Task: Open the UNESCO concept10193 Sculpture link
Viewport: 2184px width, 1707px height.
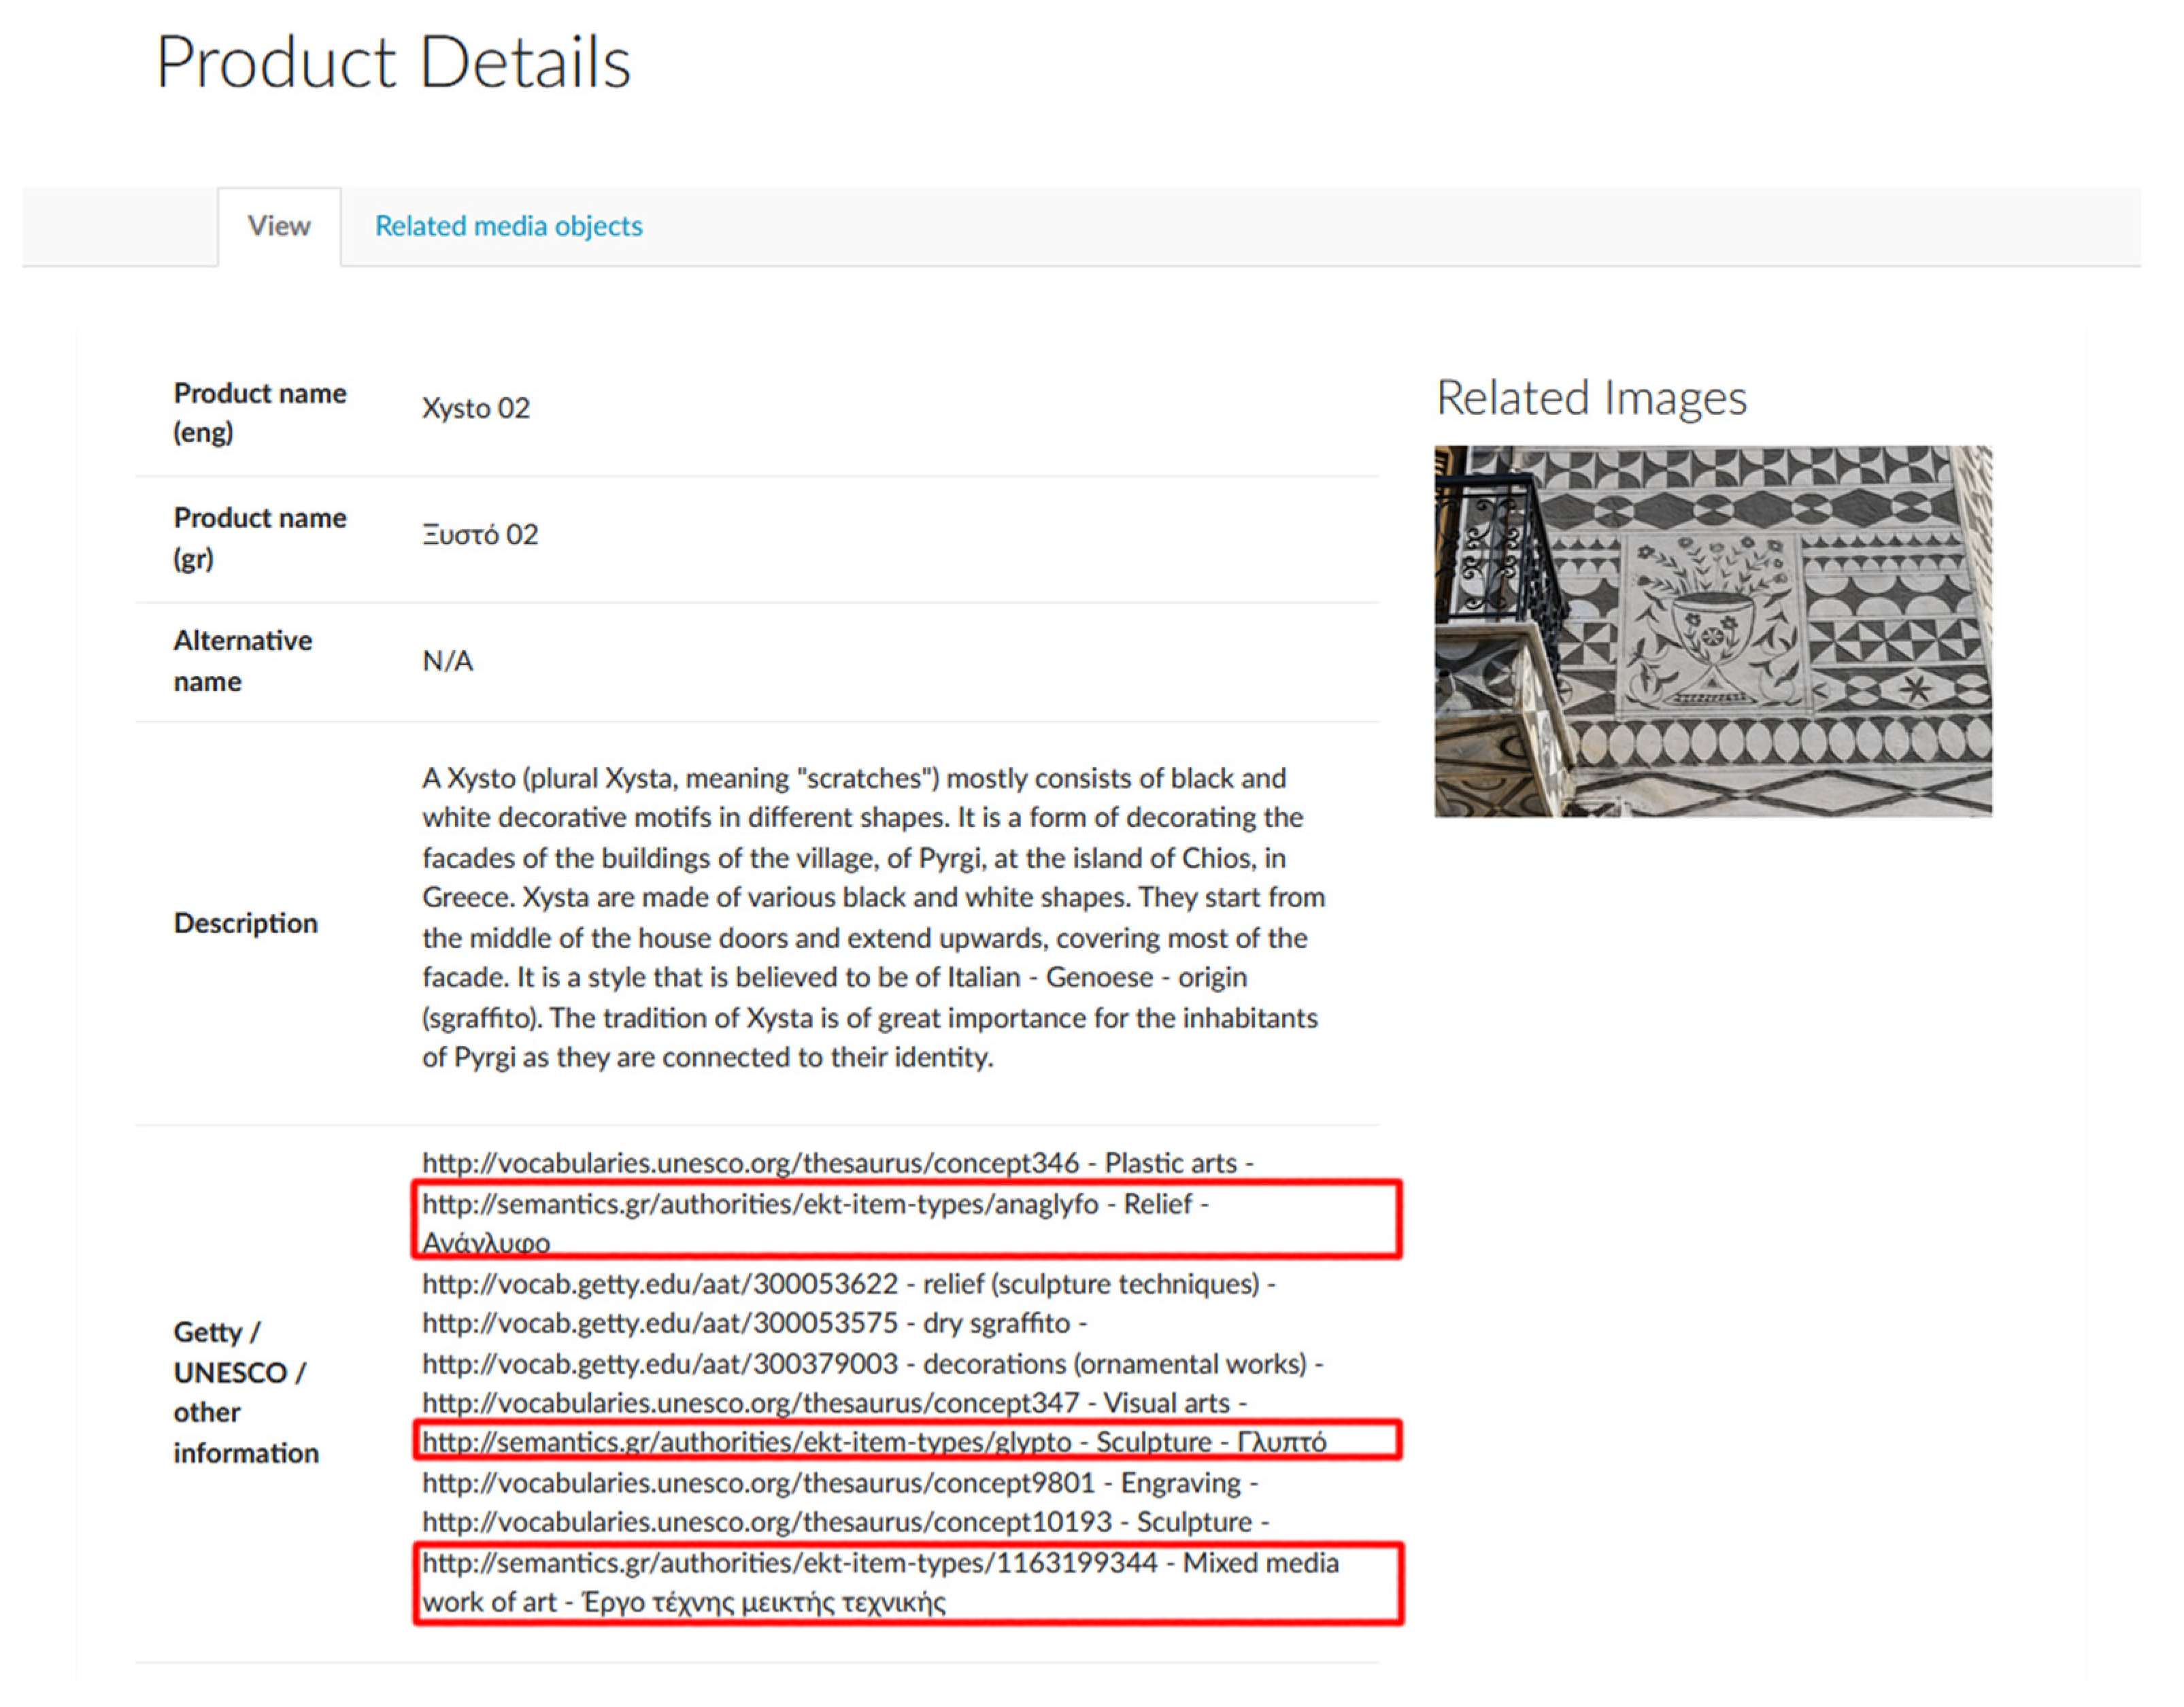Action: pyautogui.click(x=766, y=1522)
